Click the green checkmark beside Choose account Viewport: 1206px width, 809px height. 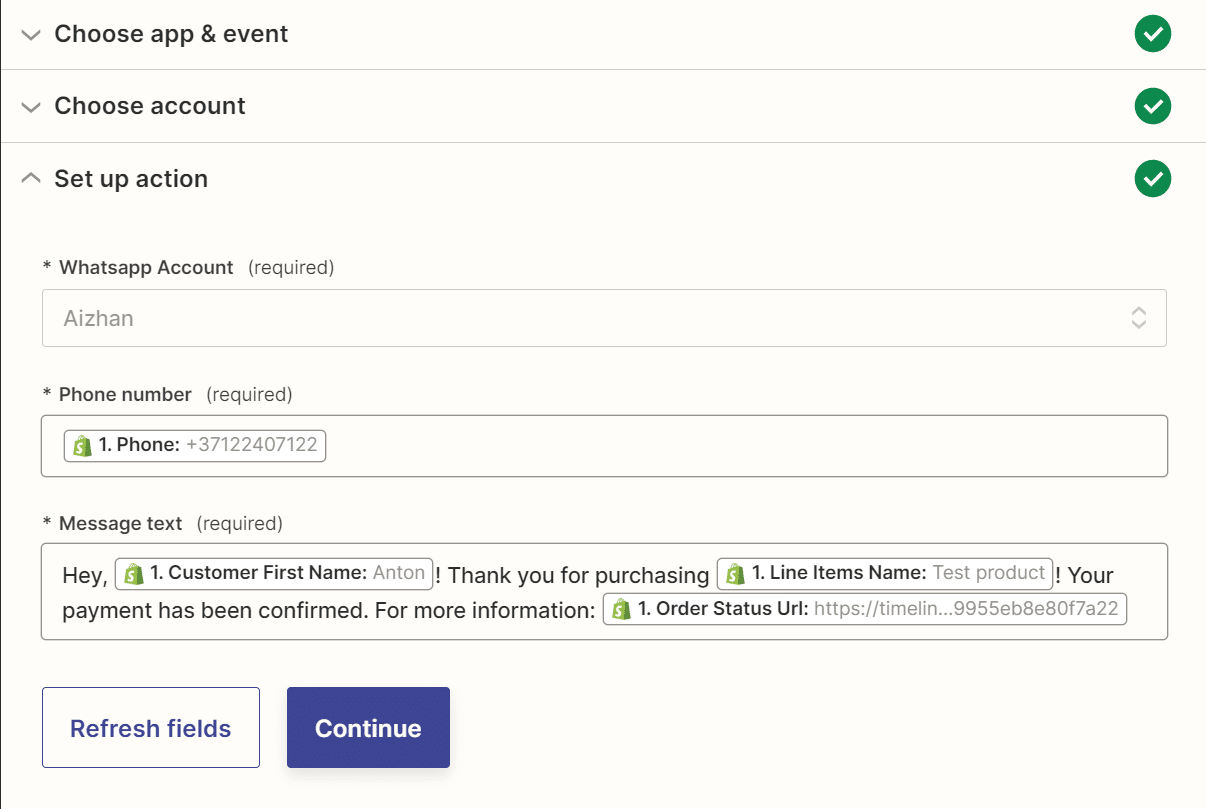tap(1152, 106)
